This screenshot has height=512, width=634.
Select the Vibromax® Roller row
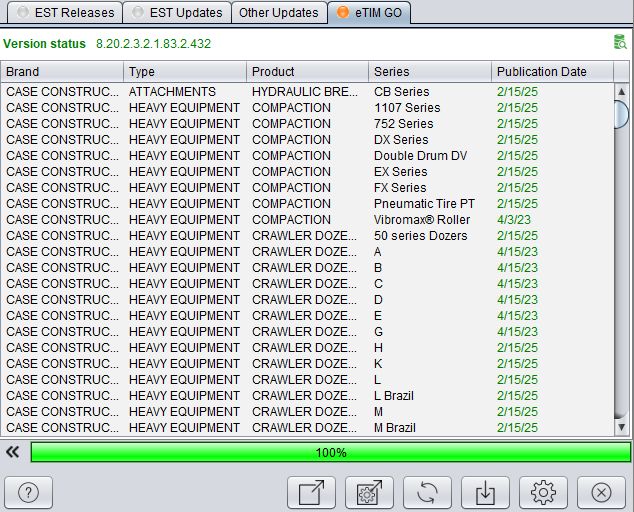point(307,220)
